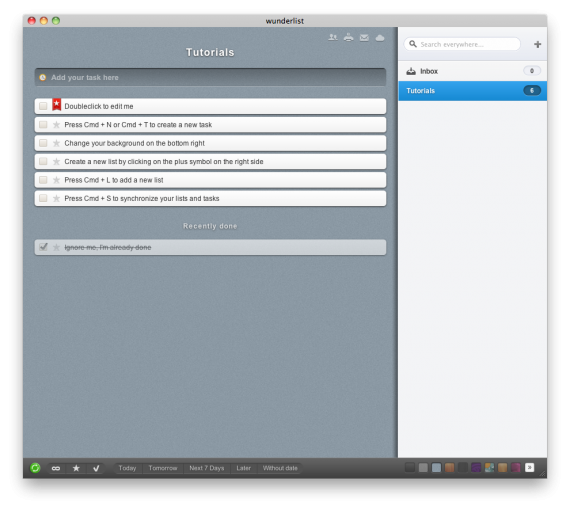
Task: Filter tasks due Tomorrow
Action: point(163,468)
